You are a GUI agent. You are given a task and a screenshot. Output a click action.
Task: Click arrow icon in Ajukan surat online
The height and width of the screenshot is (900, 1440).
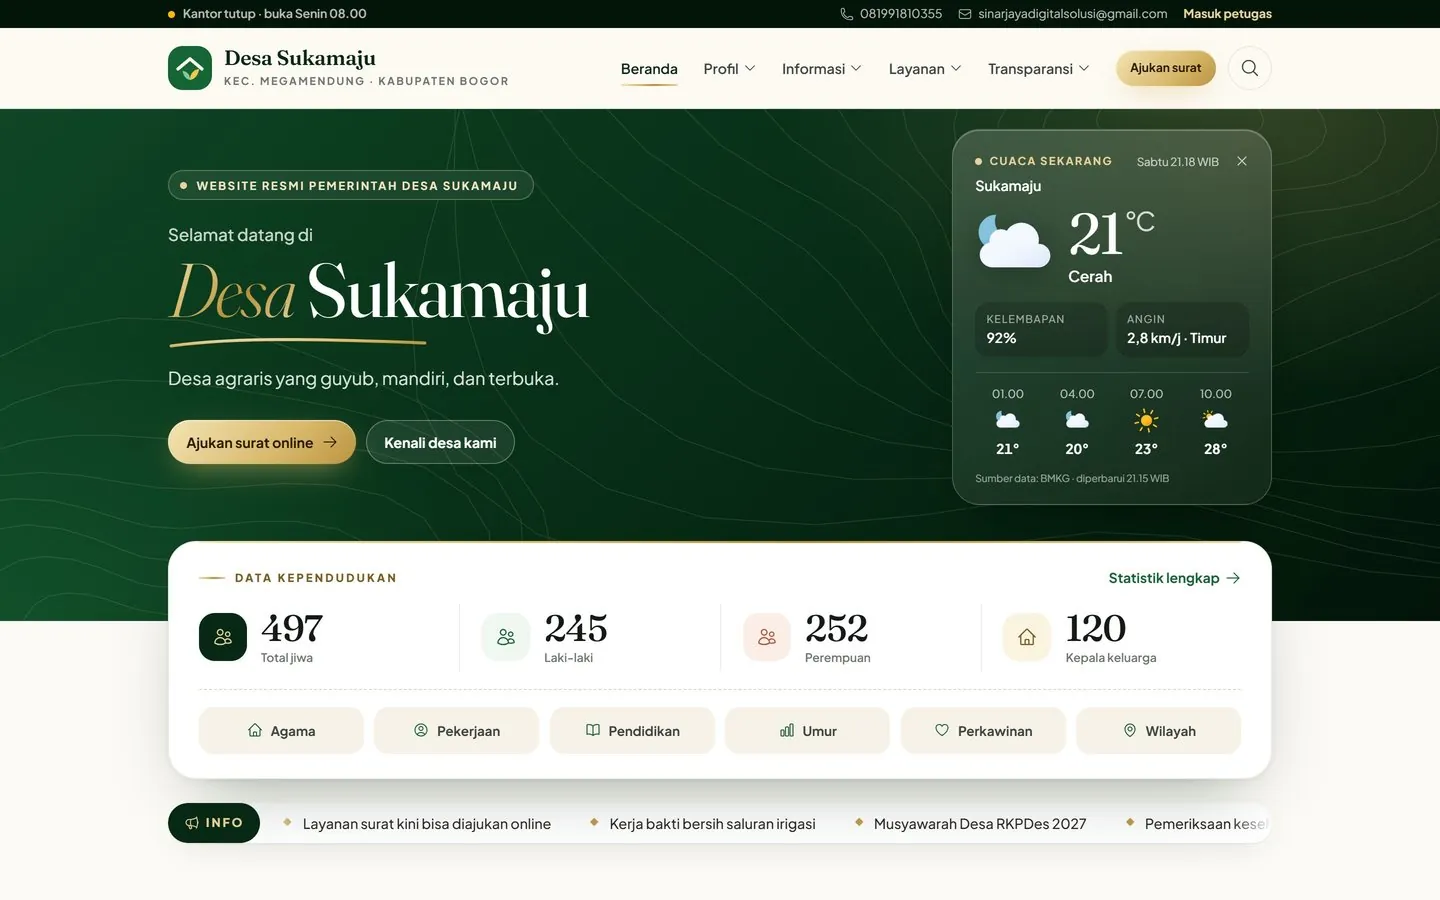(x=330, y=442)
